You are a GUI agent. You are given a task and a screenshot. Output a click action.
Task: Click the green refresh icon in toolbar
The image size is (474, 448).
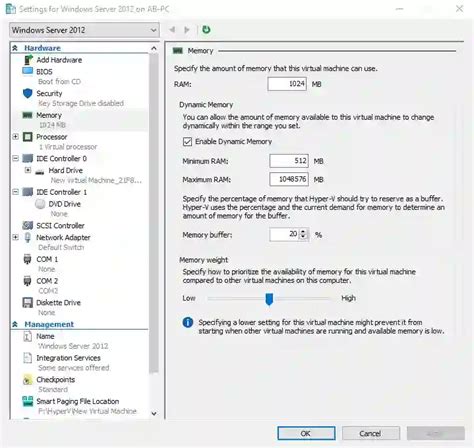pos(206,30)
